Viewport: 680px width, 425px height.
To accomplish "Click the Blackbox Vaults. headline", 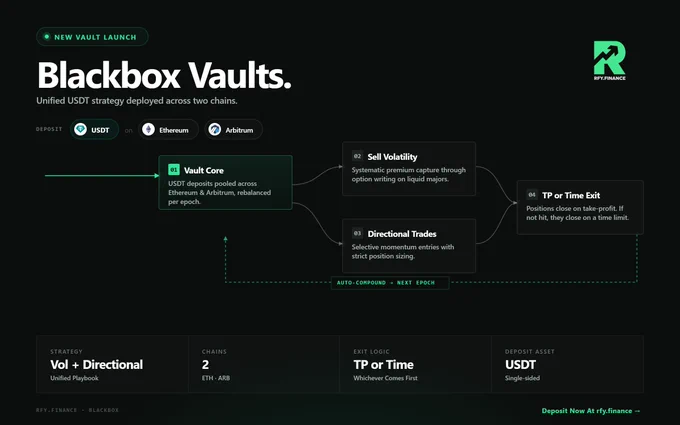I will click(x=164, y=75).
